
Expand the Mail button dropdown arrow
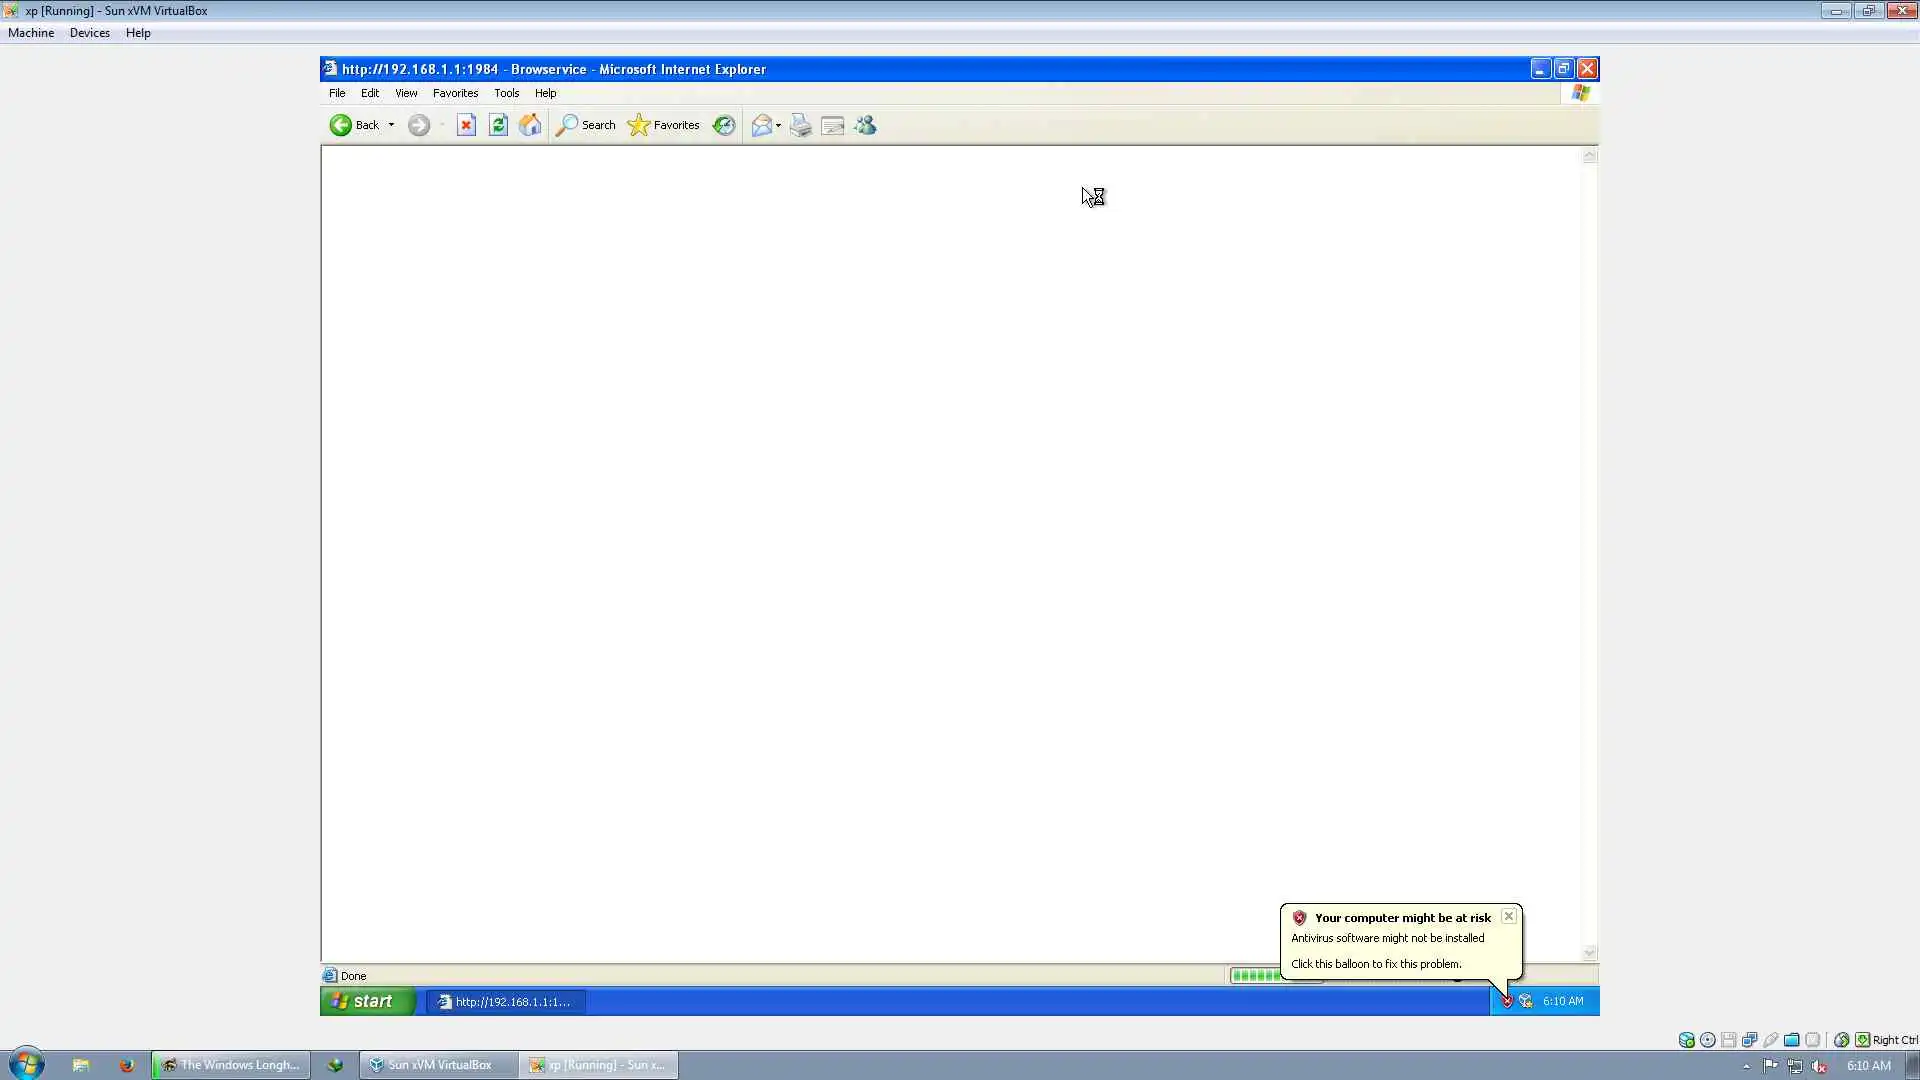[778, 125]
